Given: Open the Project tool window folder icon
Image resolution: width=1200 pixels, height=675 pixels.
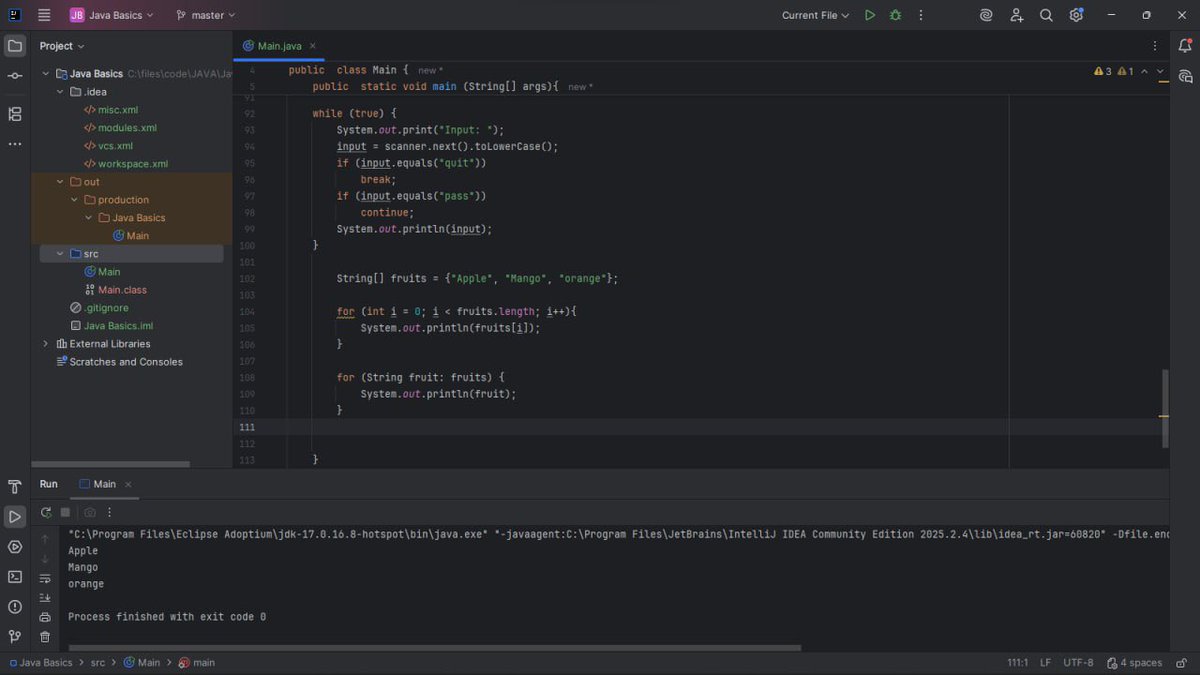Looking at the screenshot, I should coord(15,46).
